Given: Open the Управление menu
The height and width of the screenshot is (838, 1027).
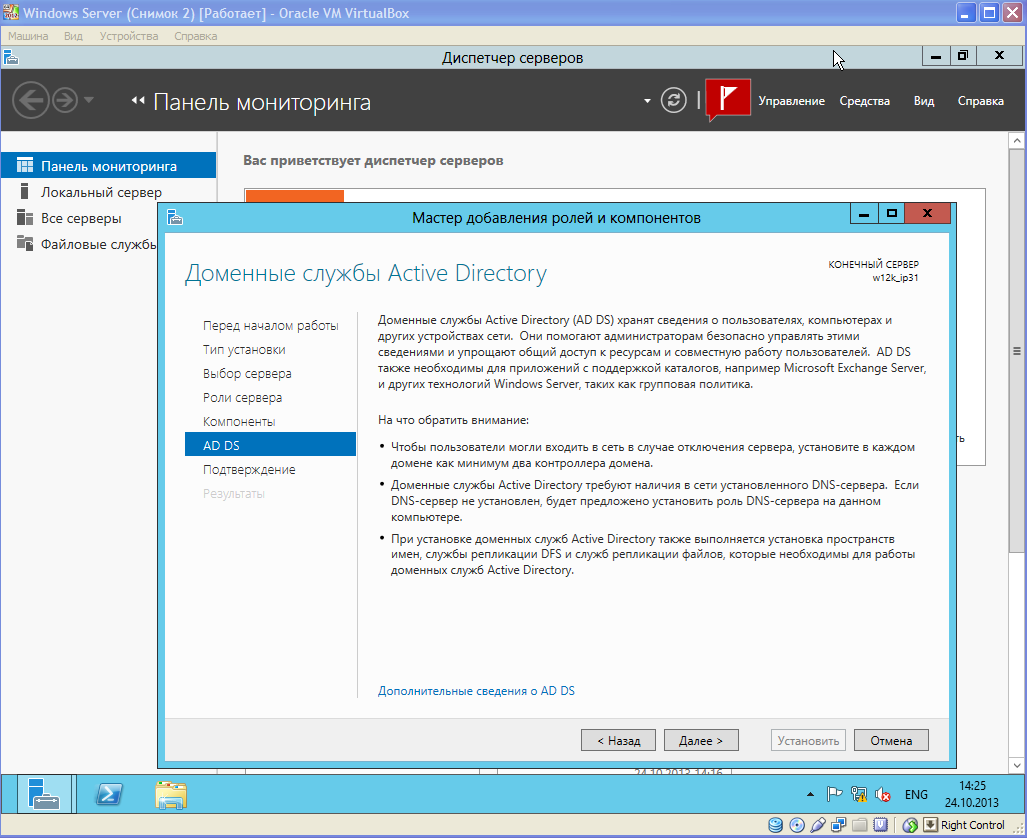Looking at the screenshot, I should 791,101.
